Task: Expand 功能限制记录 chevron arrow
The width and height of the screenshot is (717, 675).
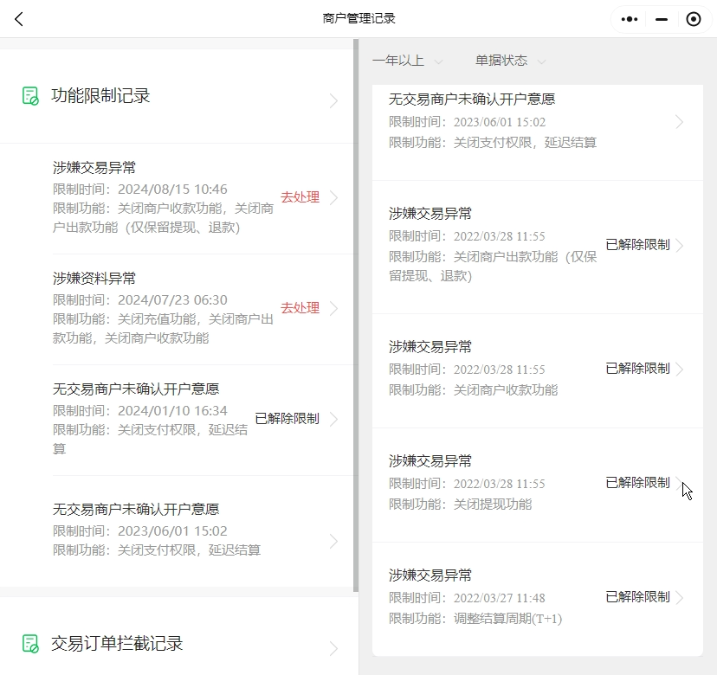Action: 334,101
